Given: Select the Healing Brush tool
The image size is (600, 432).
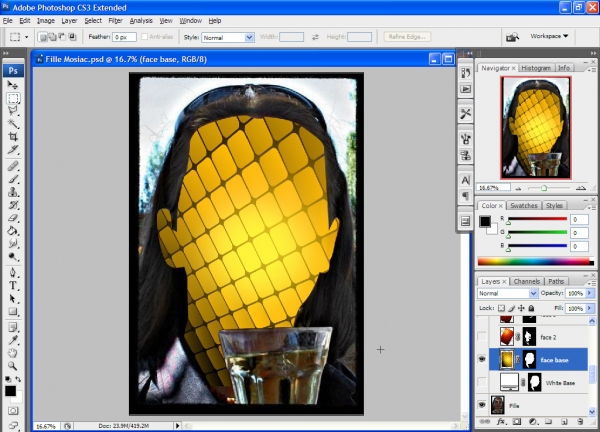Looking at the screenshot, I should point(13,166).
